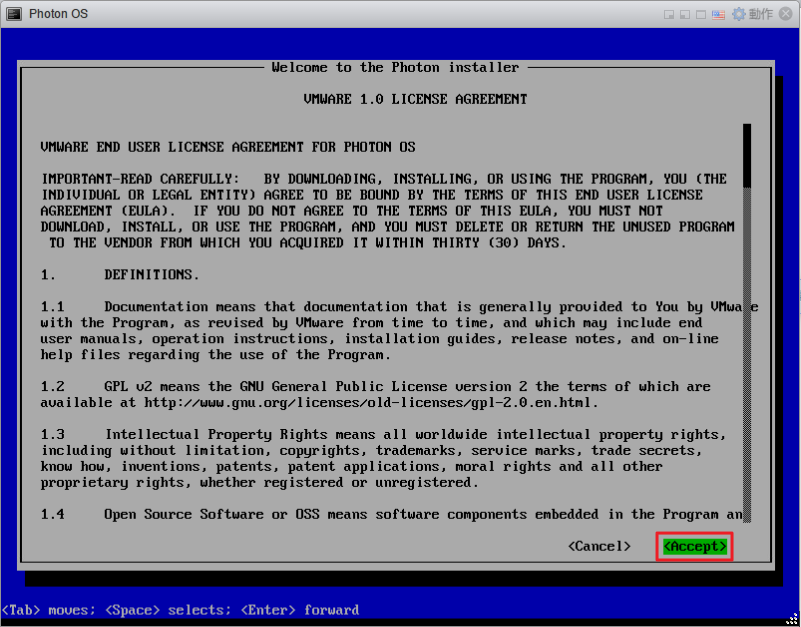Viewport: 801px width, 627px height.
Task: Choose the Cancel button
Action: 599,546
